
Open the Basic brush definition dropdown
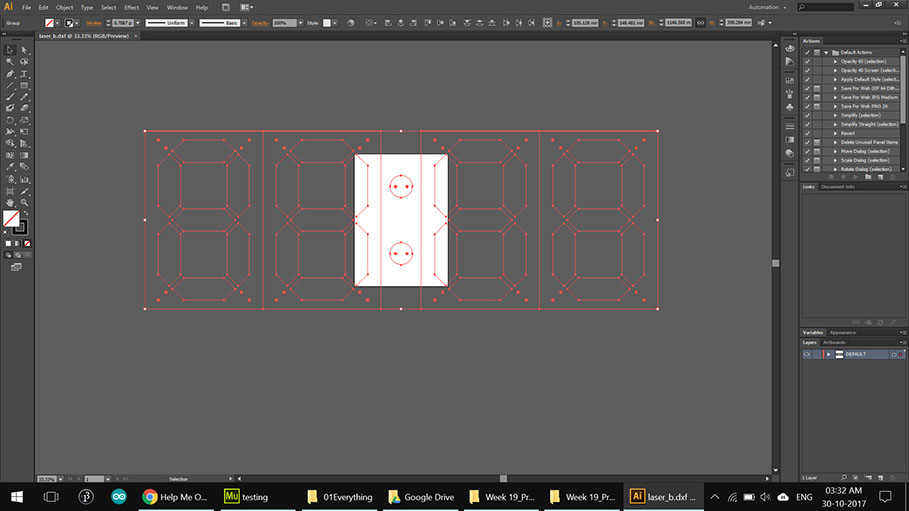coord(244,23)
